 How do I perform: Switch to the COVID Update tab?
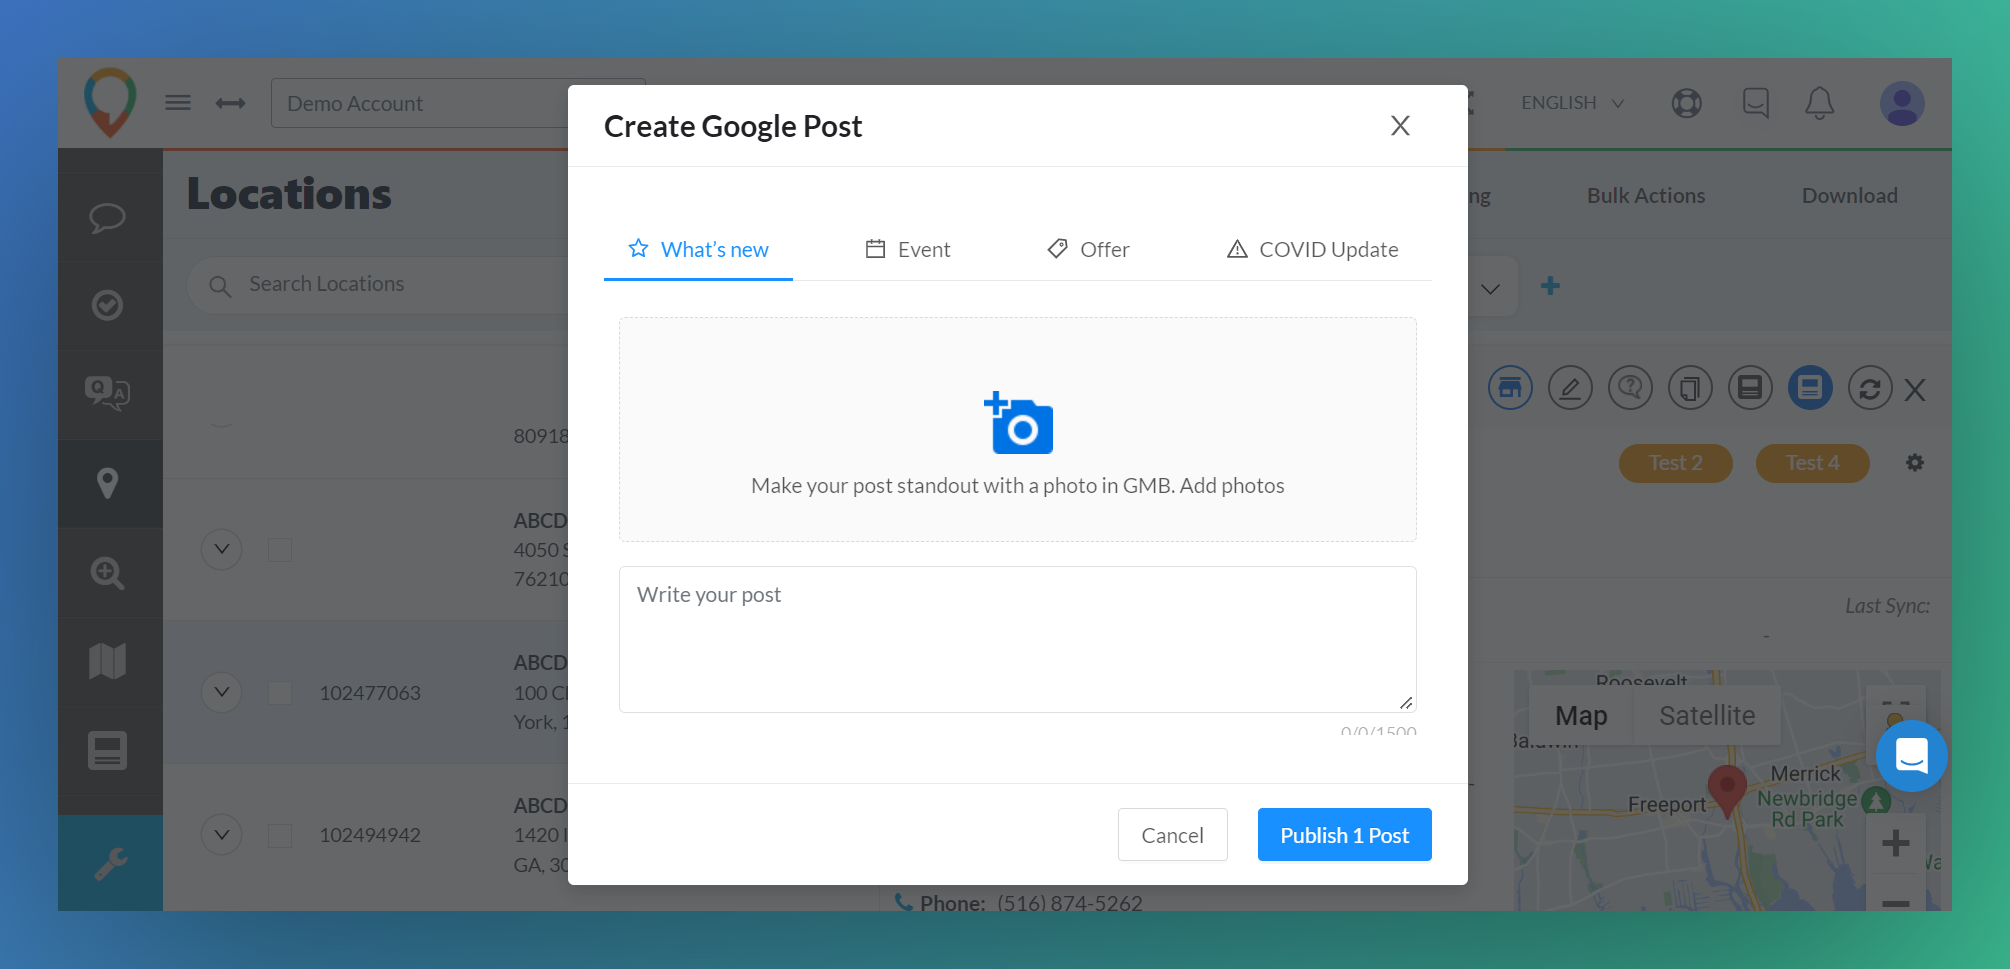click(x=1312, y=249)
